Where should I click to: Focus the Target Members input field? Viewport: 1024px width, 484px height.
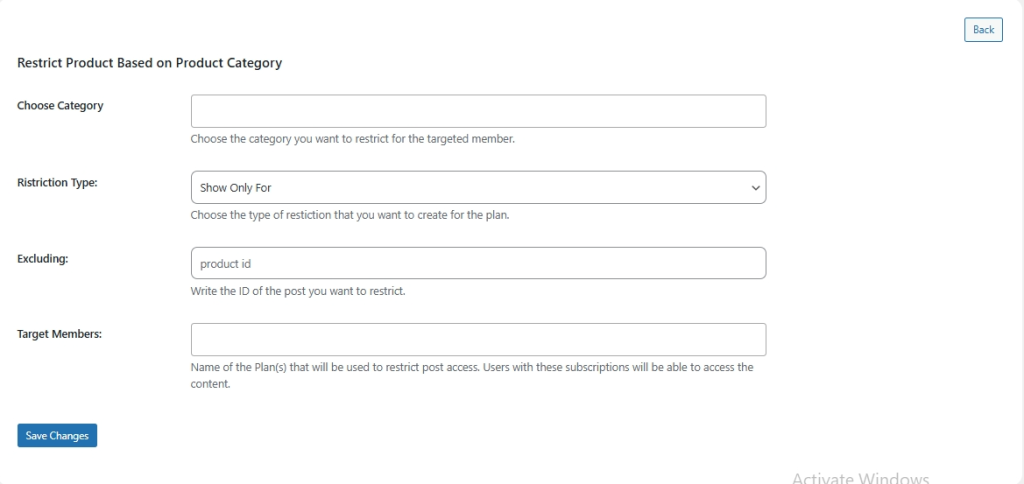point(478,339)
